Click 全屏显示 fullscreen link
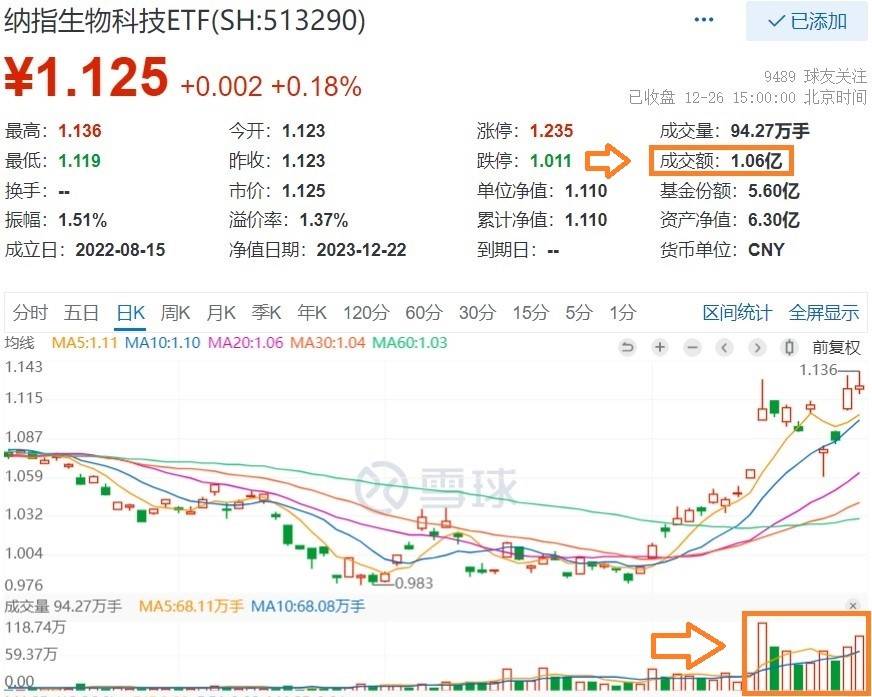Image resolution: width=872 pixels, height=697 pixels. pos(824,313)
